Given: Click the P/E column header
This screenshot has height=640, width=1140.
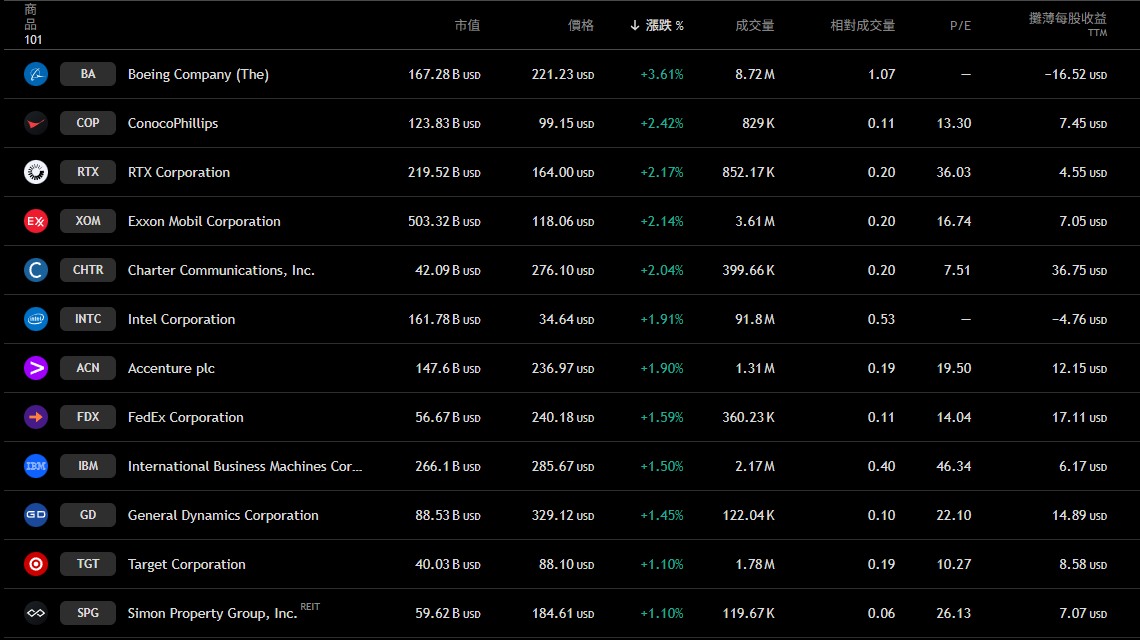Looking at the screenshot, I should (x=960, y=25).
